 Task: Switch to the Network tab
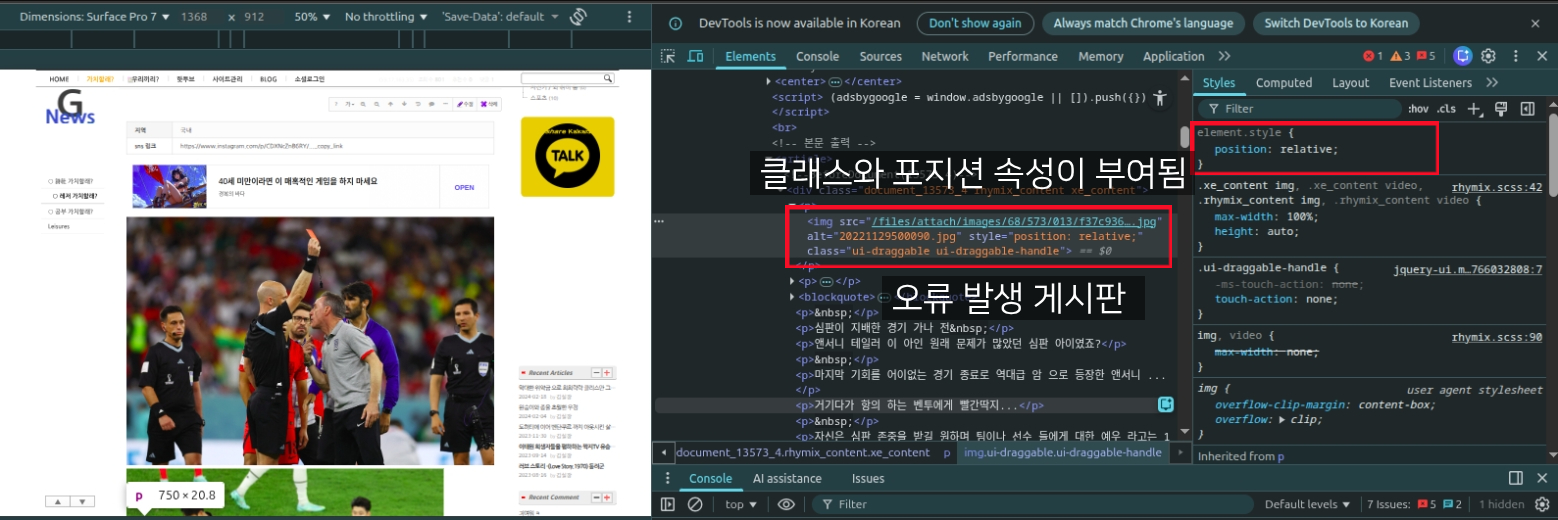point(944,57)
